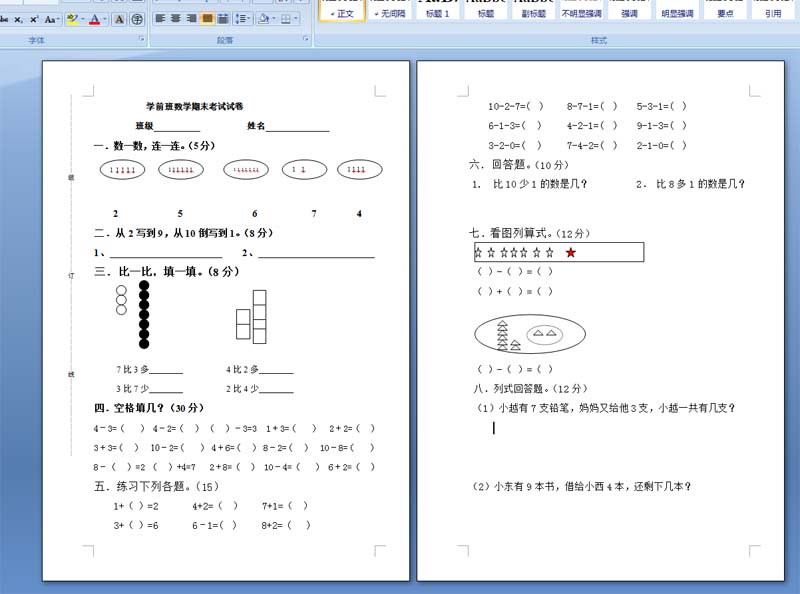
Task: Apply the yellow text highlight color
Action: point(72,19)
